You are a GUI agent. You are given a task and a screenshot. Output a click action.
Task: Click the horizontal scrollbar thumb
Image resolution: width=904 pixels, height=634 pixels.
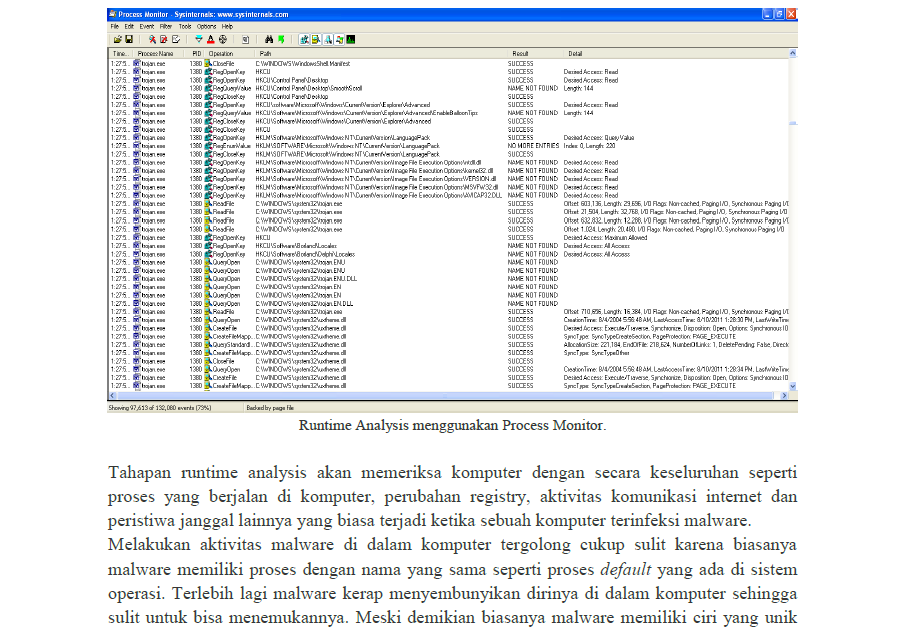point(444,395)
